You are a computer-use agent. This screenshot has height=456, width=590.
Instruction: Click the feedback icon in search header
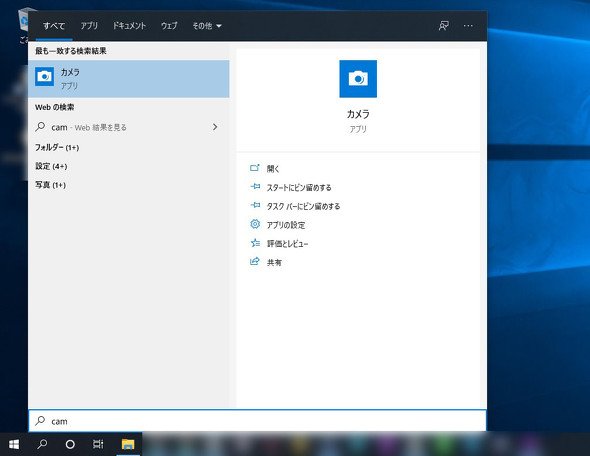tap(444, 26)
